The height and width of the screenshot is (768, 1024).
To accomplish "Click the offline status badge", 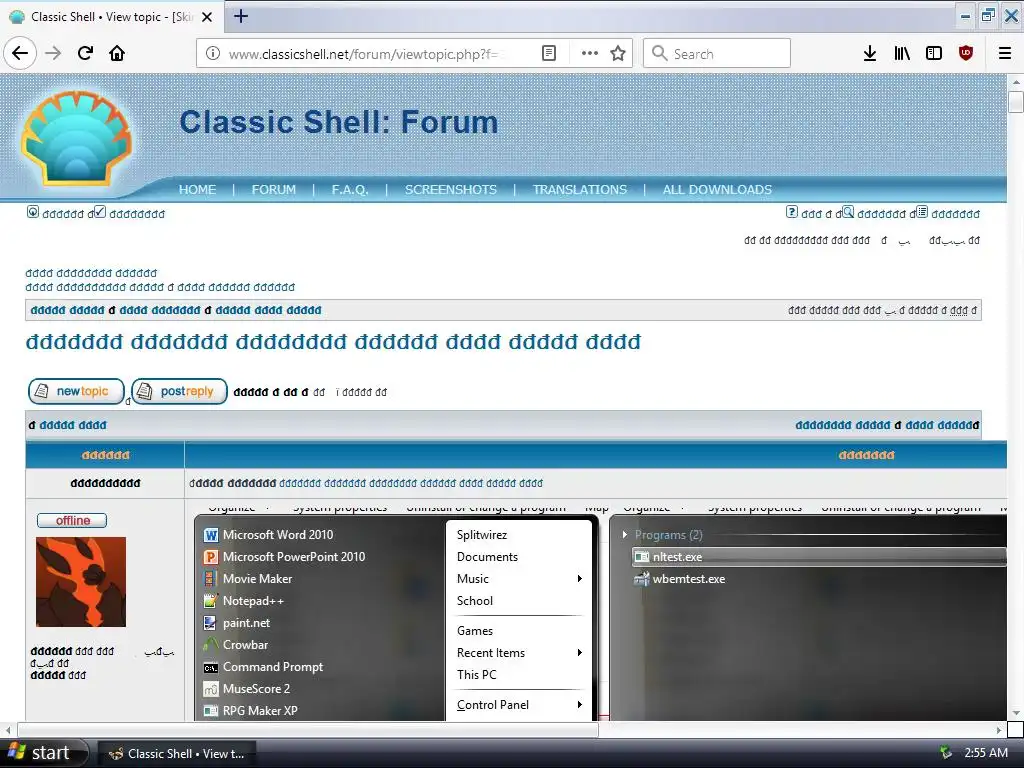I will [x=72, y=520].
